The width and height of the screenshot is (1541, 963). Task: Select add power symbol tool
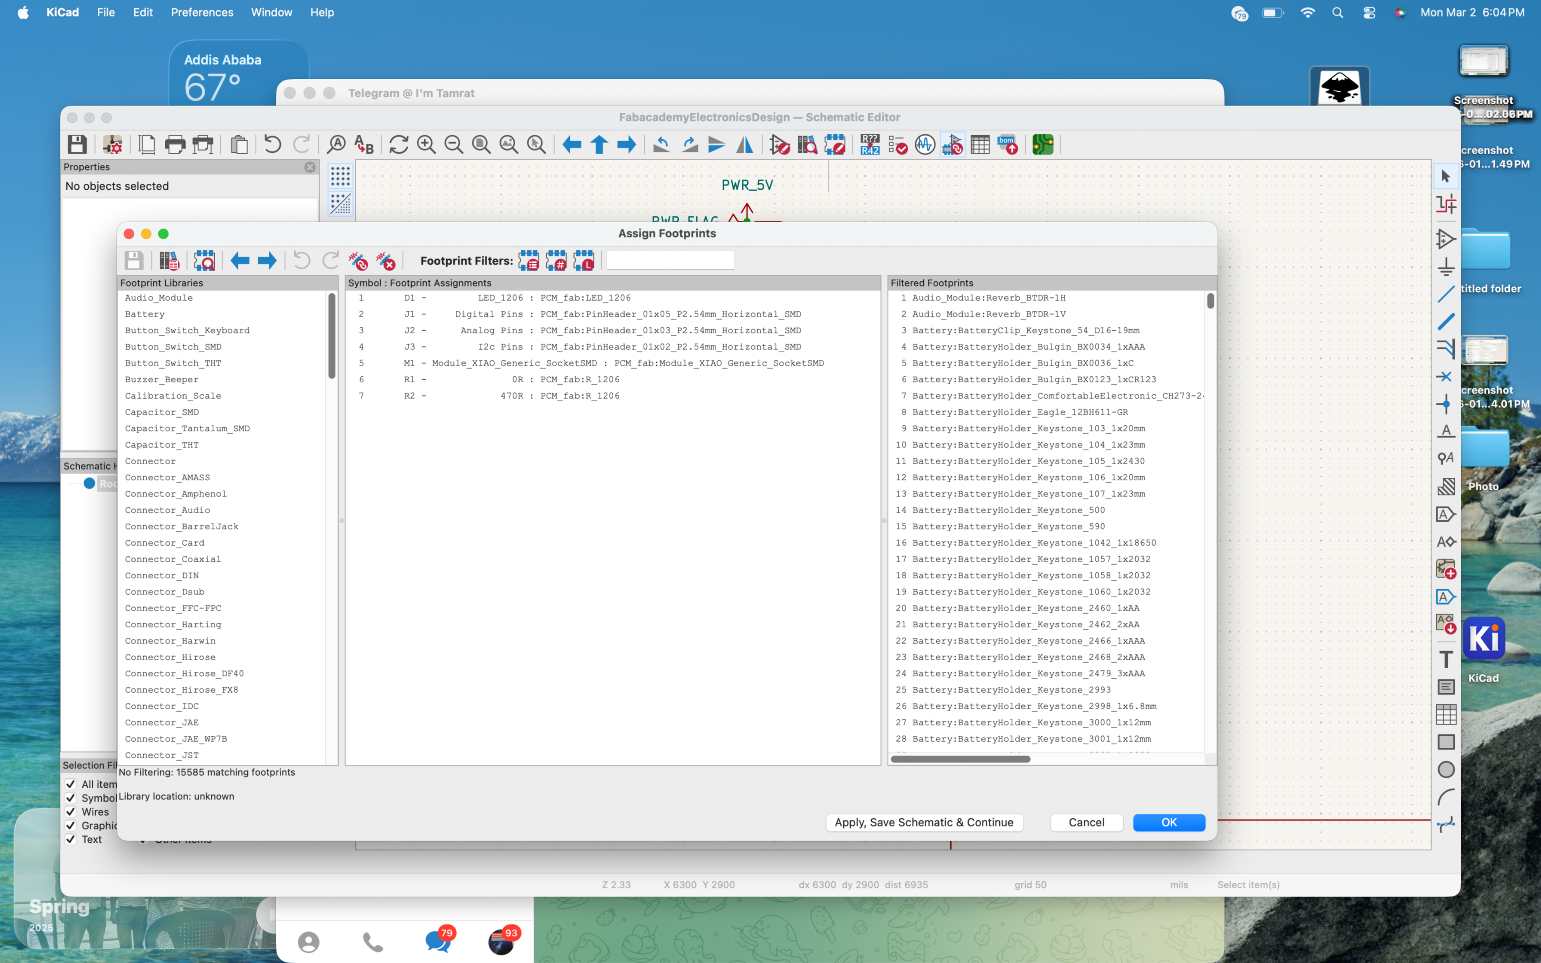click(1446, 267)
